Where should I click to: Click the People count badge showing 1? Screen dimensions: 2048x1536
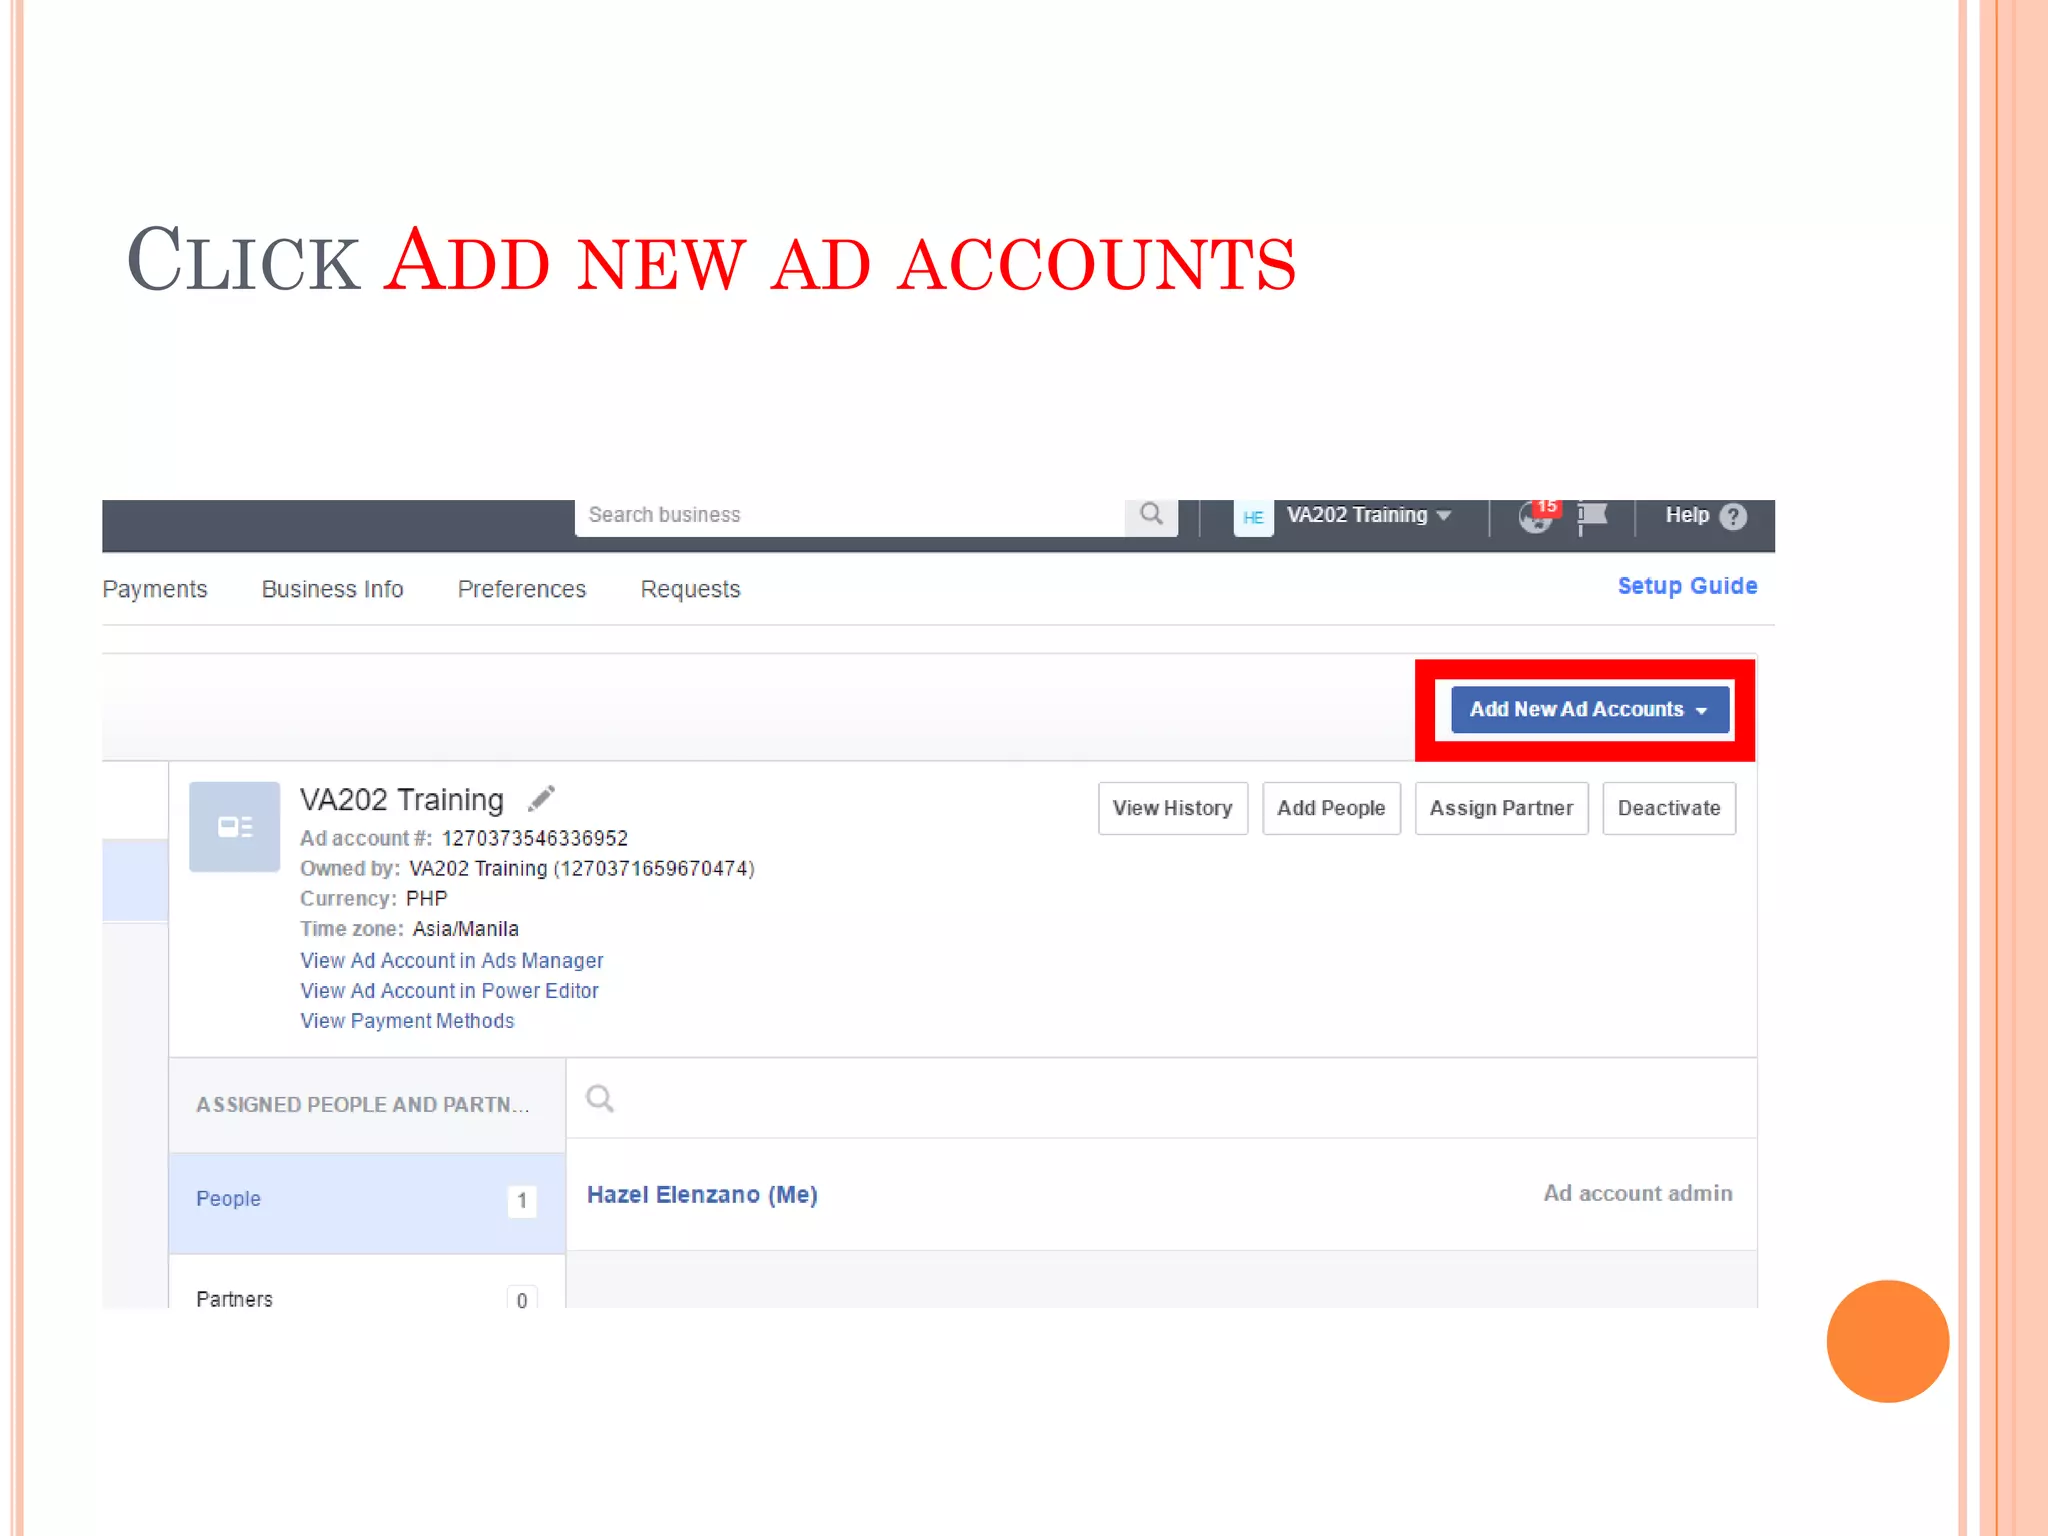click(x=522, y=1201)
